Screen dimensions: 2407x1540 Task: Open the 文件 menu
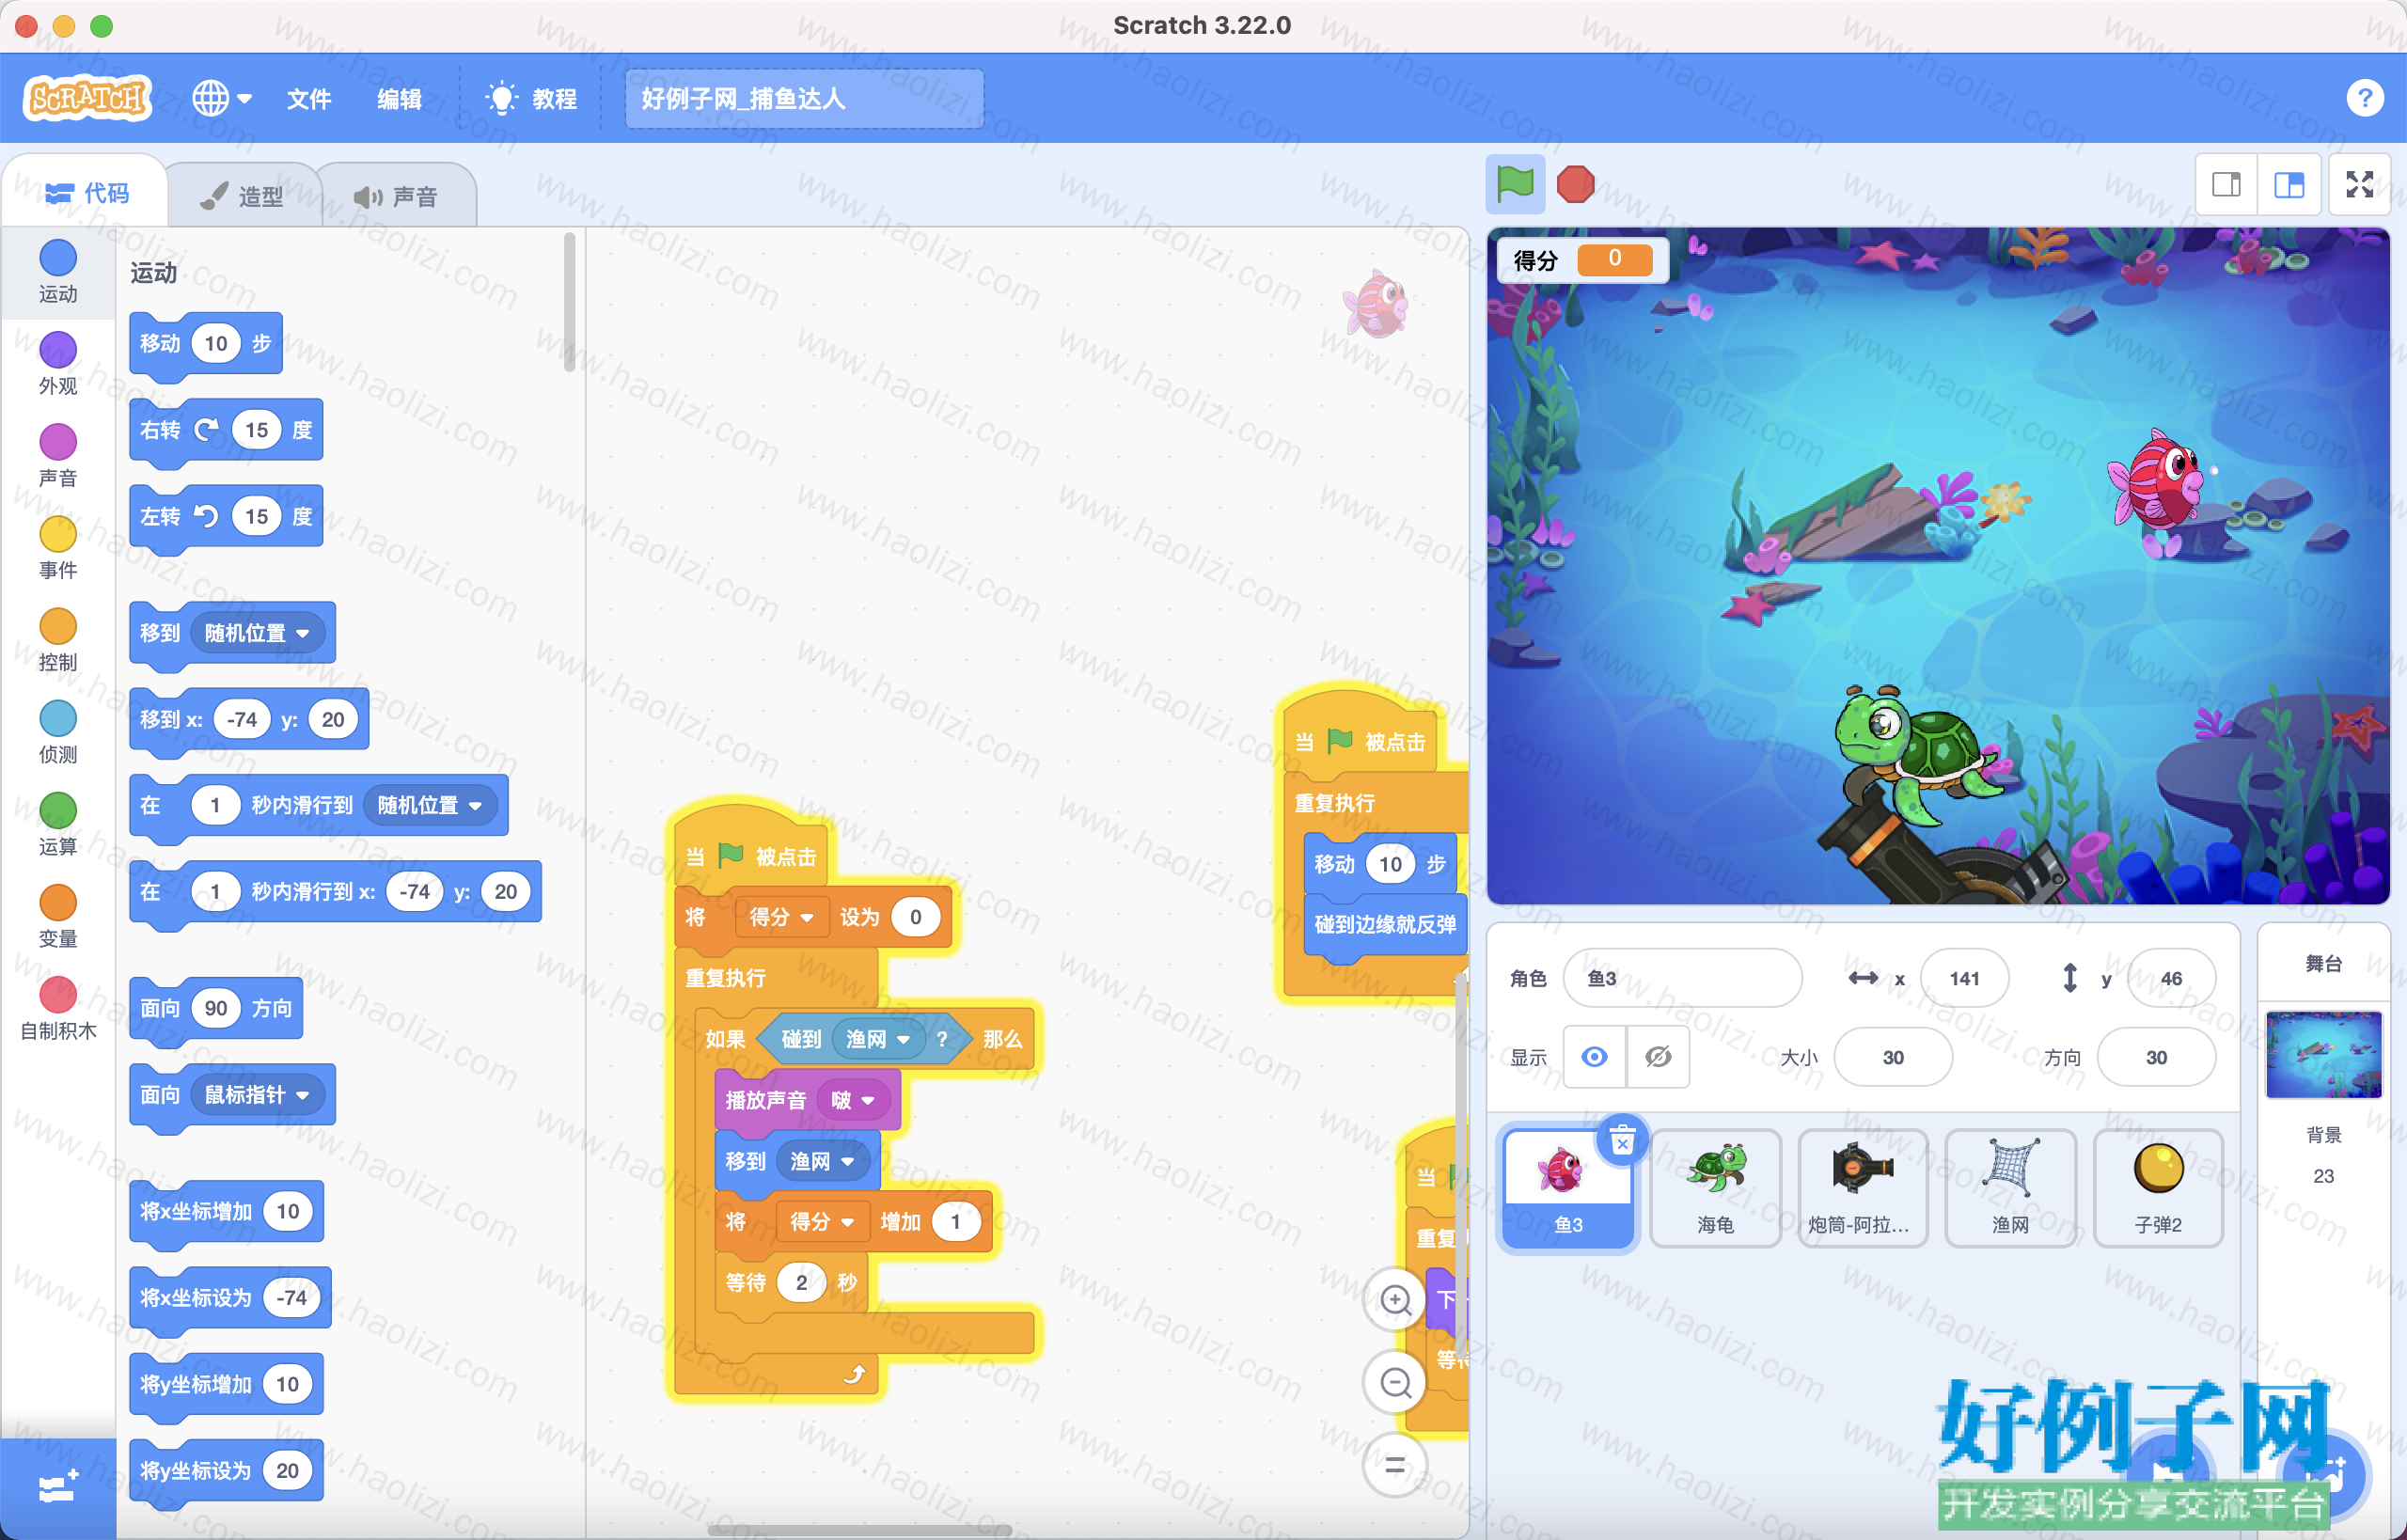tap(308, 98)
